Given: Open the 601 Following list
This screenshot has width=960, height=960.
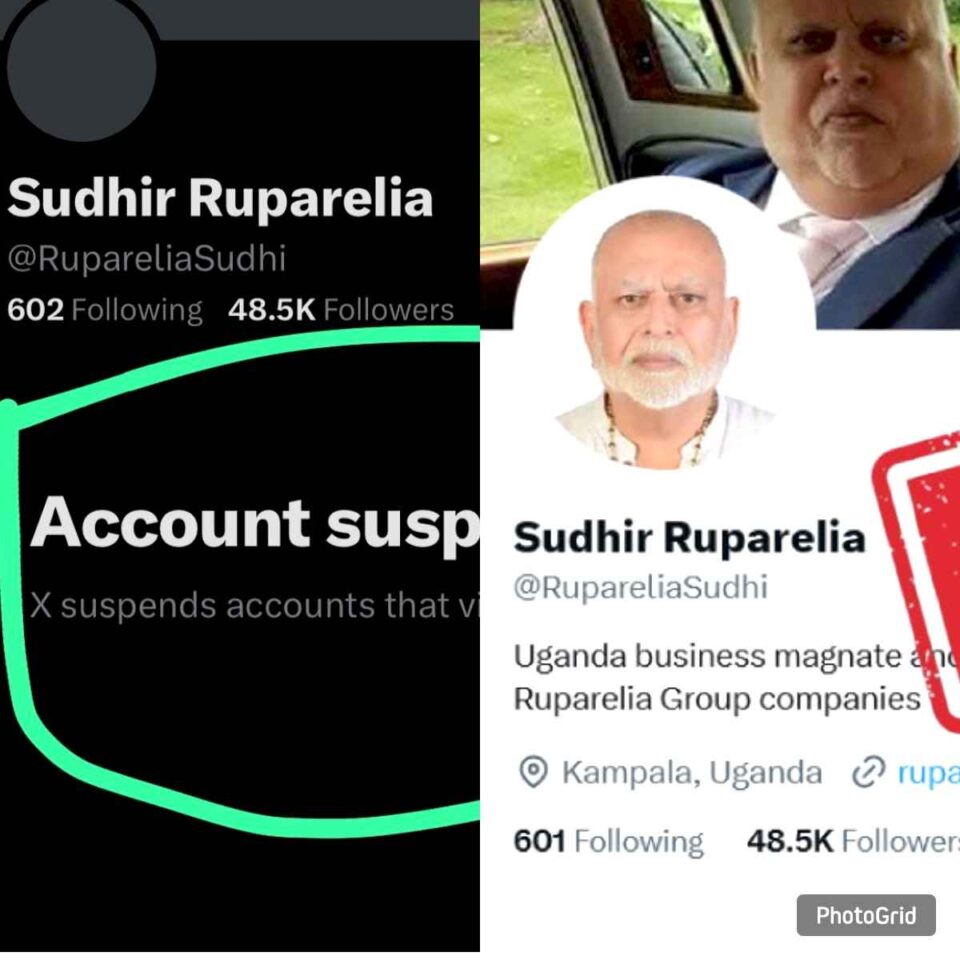Looking at the screenshot, I should 609,841.
